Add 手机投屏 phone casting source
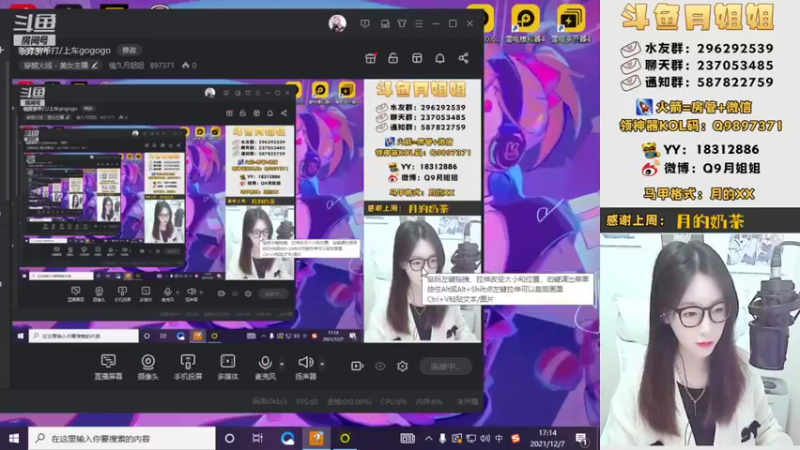 click(x=188, y=366)
